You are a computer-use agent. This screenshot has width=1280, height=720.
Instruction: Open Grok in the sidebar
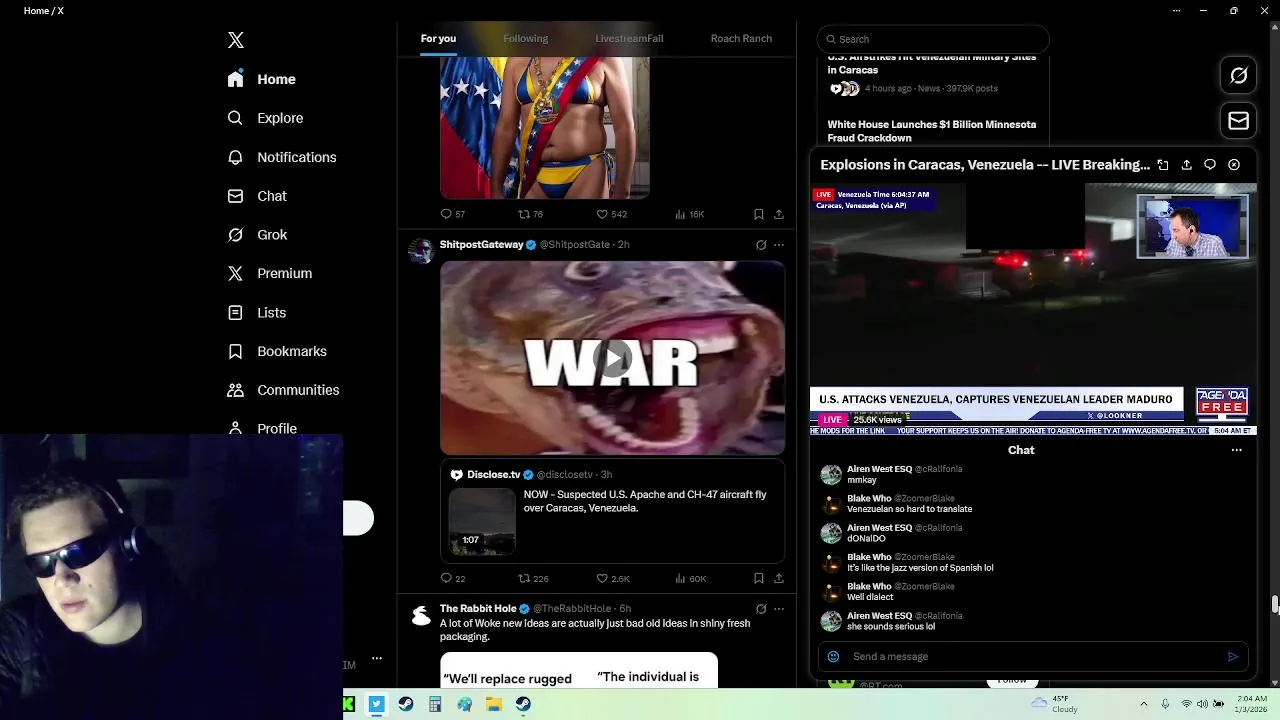coord(257,235)
